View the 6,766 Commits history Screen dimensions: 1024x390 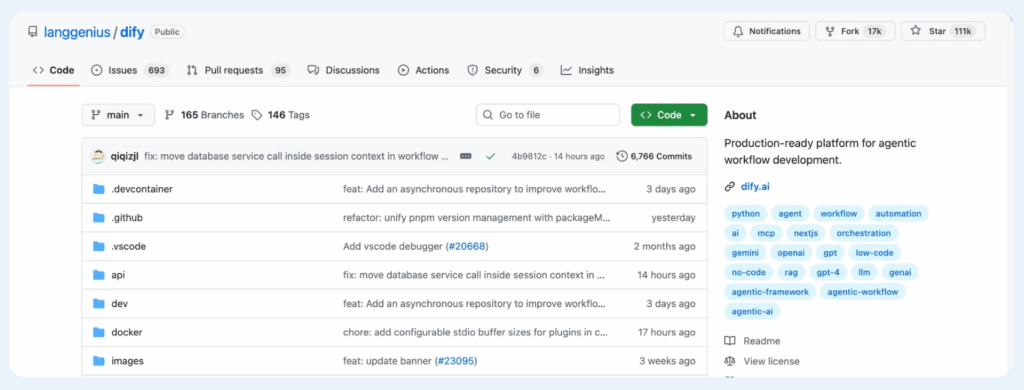point(654,156)
